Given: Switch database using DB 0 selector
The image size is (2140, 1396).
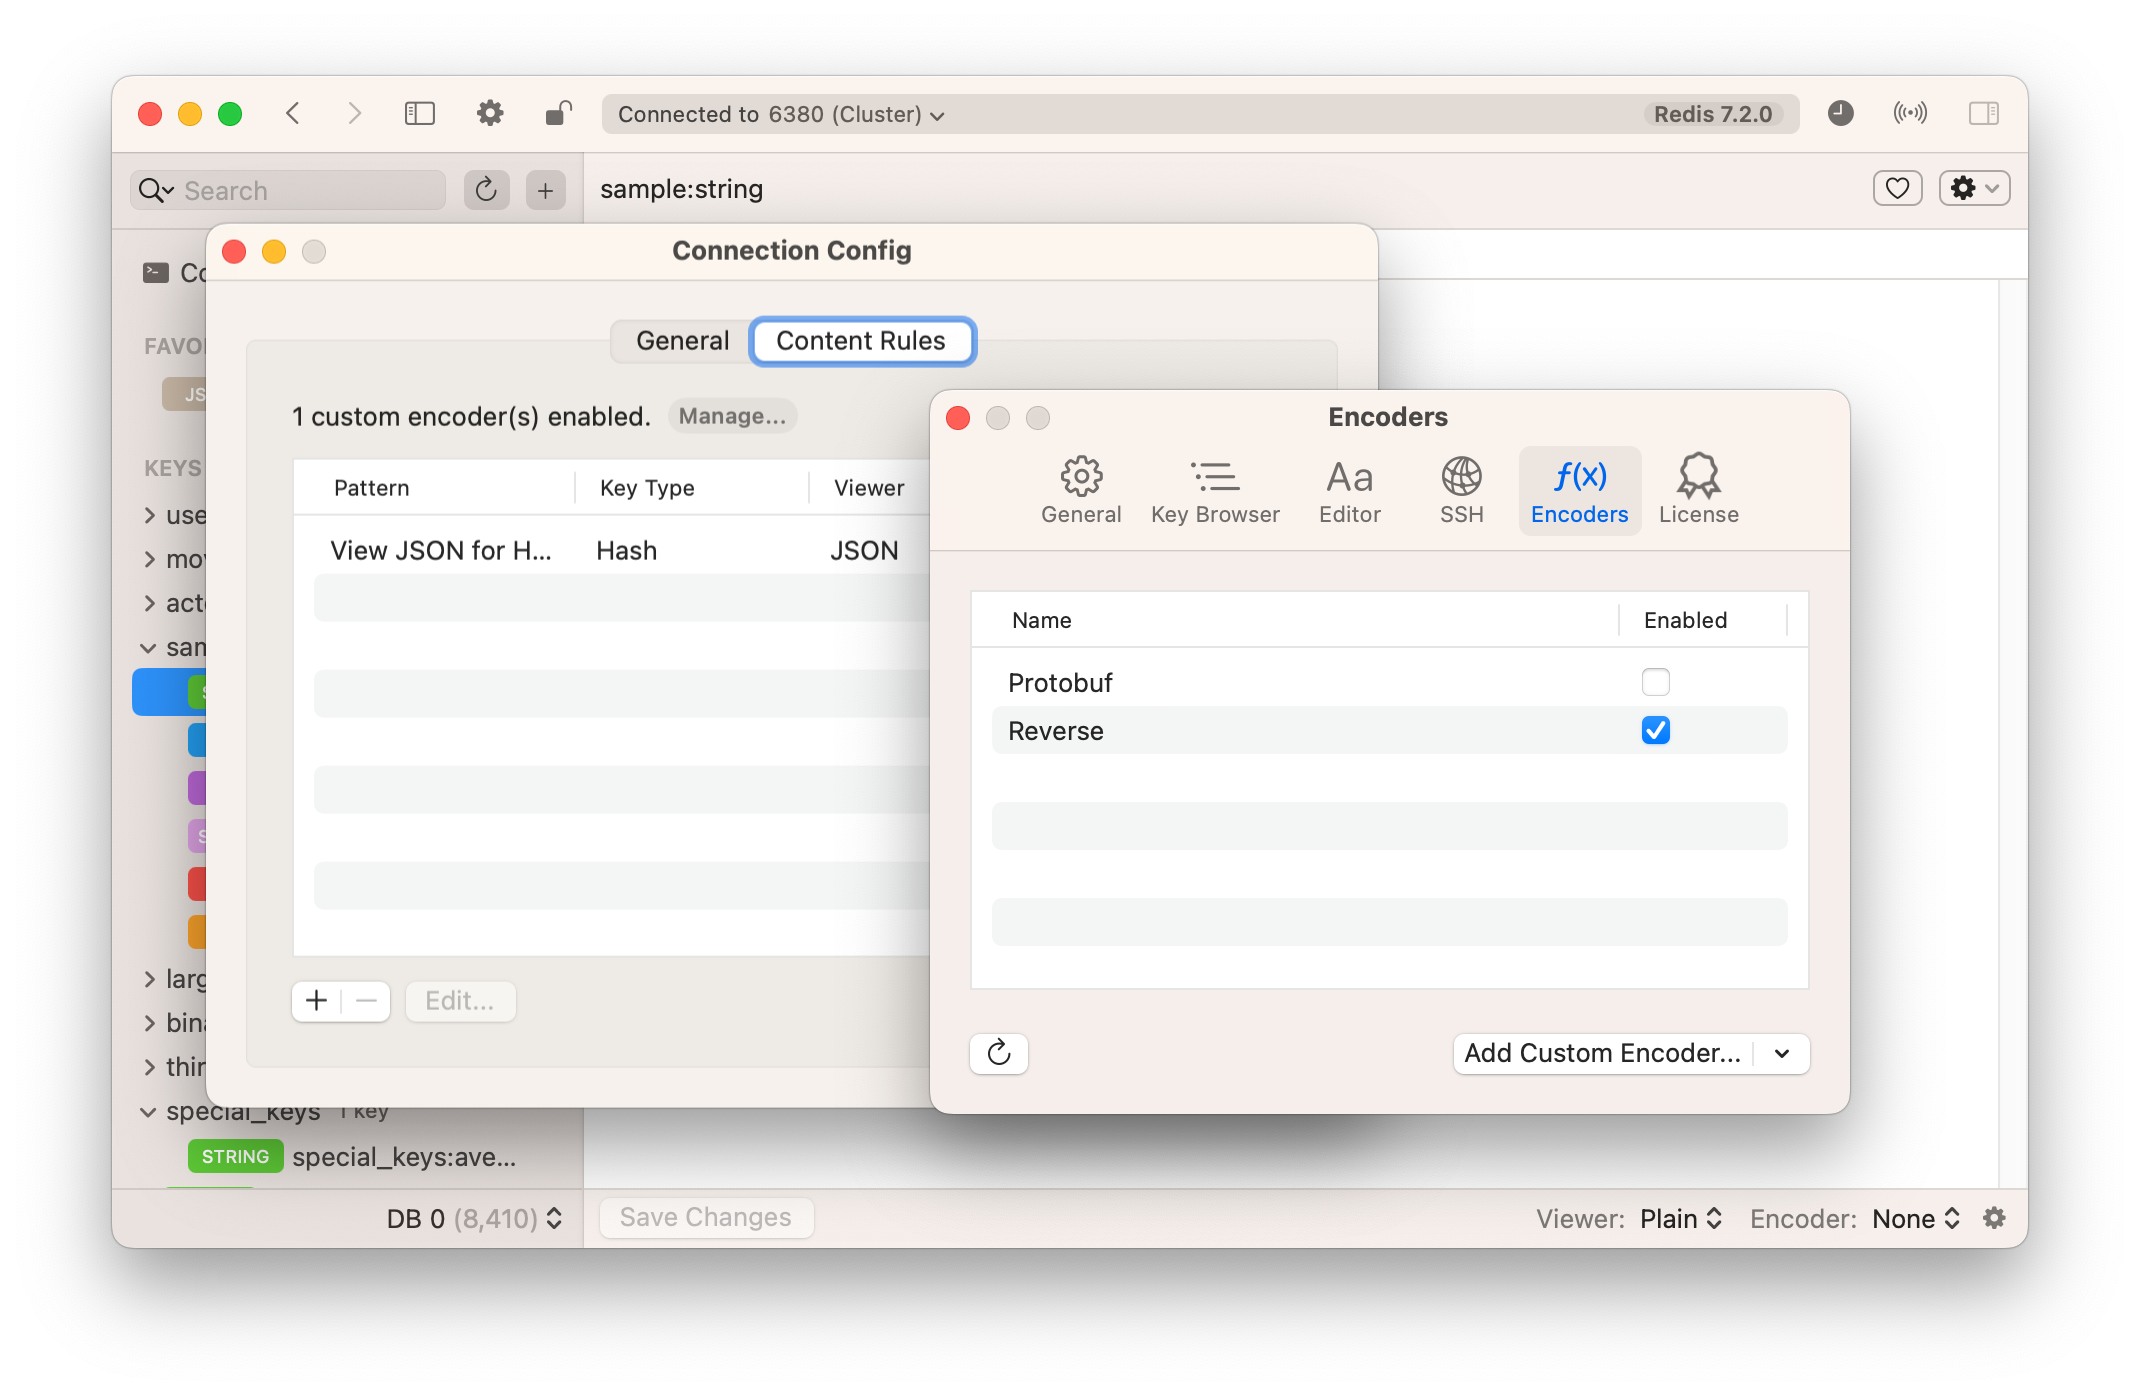Looking at the screenshot, I should click(475, 1219).
